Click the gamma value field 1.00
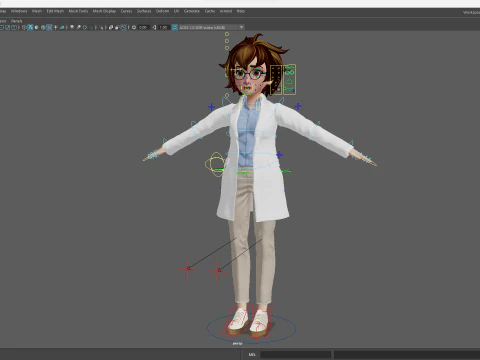The height and width of the screenshot is (360, 480). pos(163,27)
